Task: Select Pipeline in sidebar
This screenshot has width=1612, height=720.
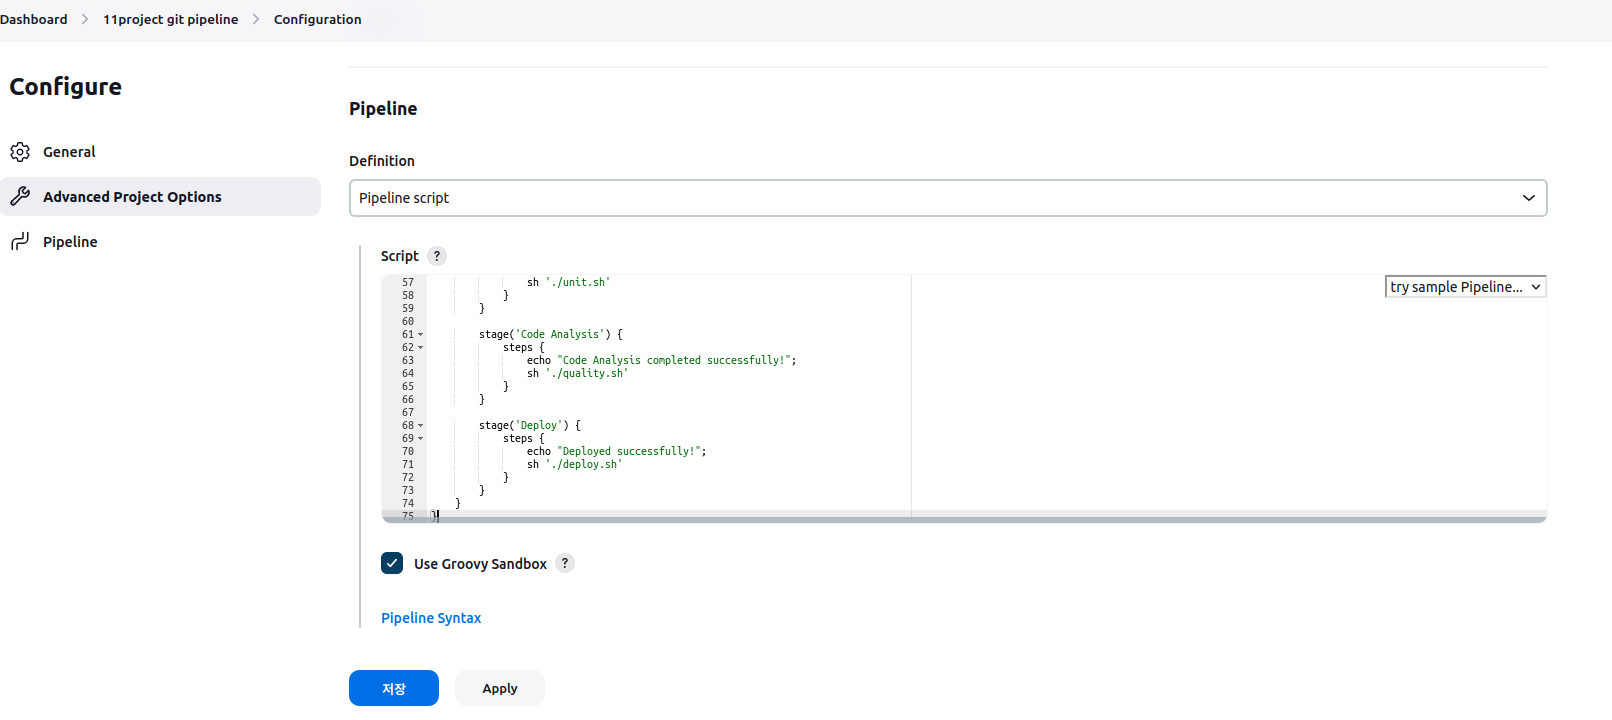Action: [x=160, y=242]
